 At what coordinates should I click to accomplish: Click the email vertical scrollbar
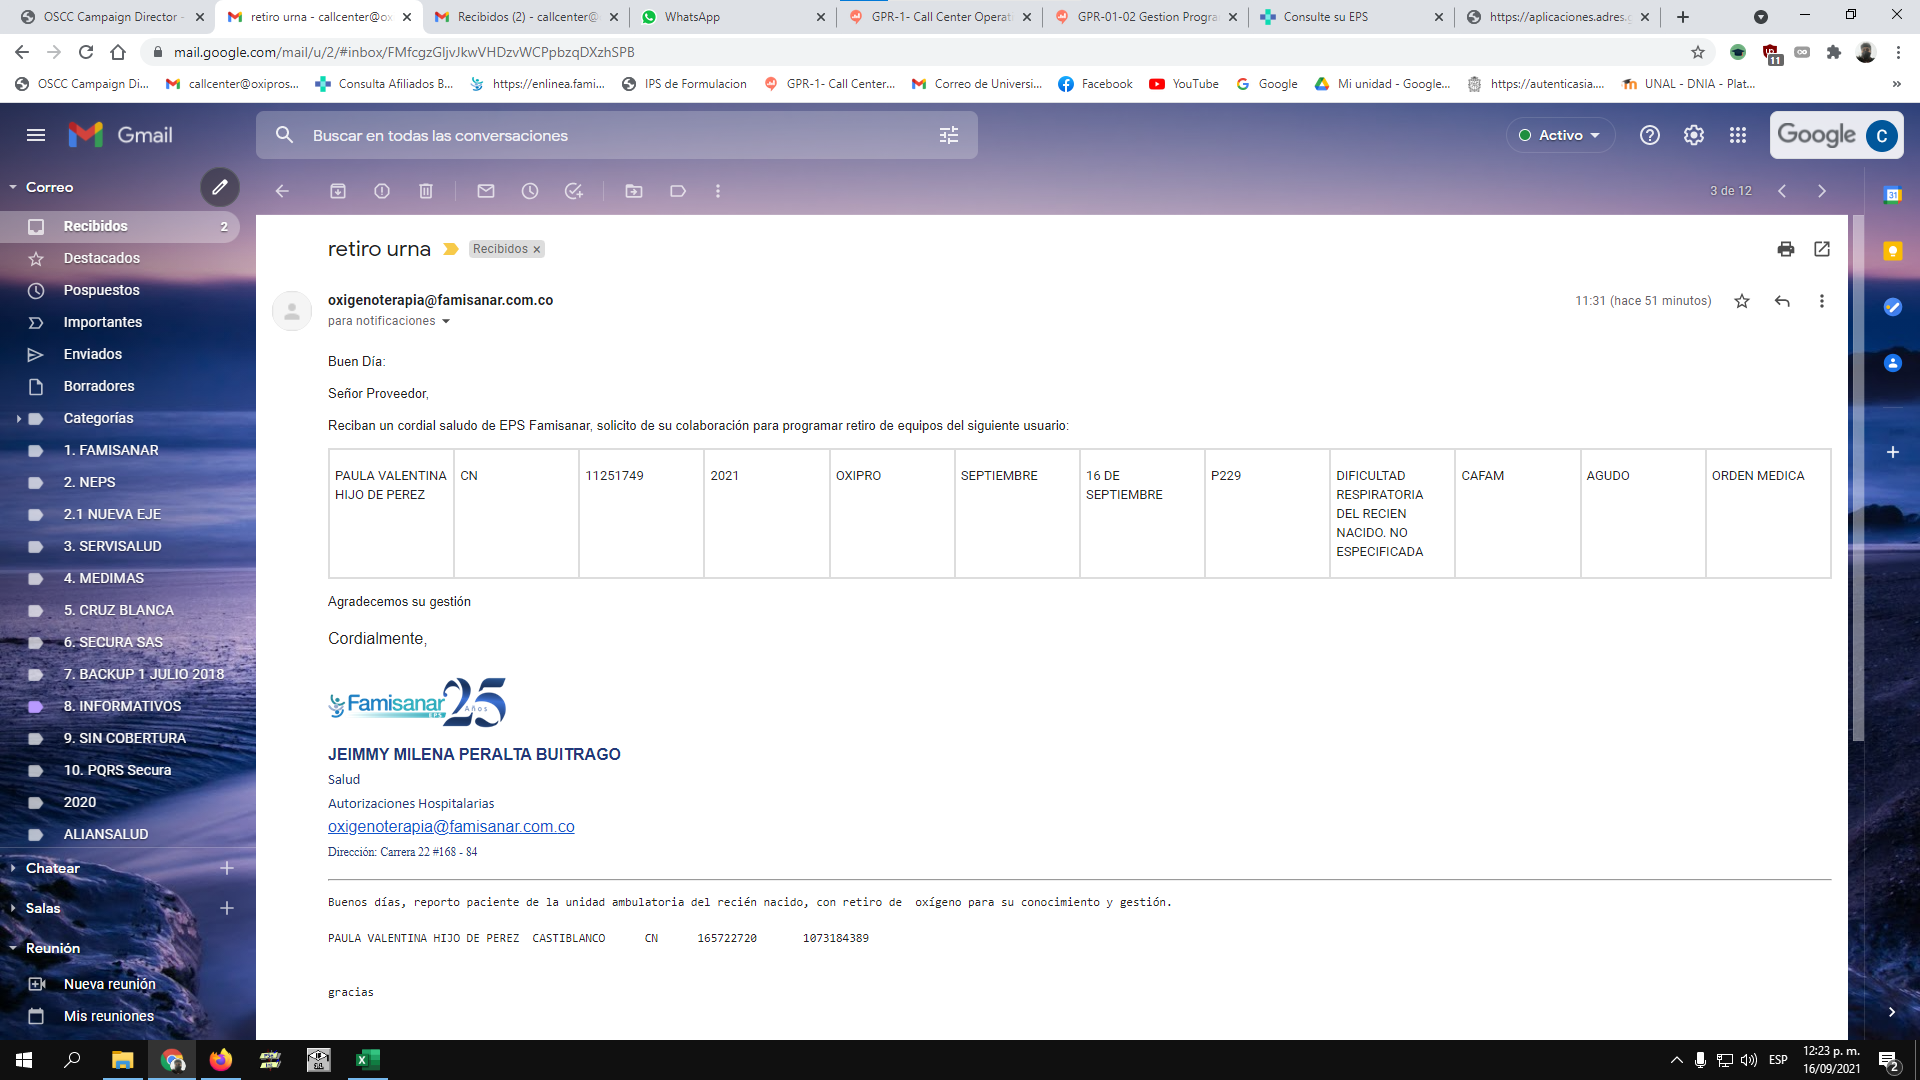click(x=1857, y=478)
